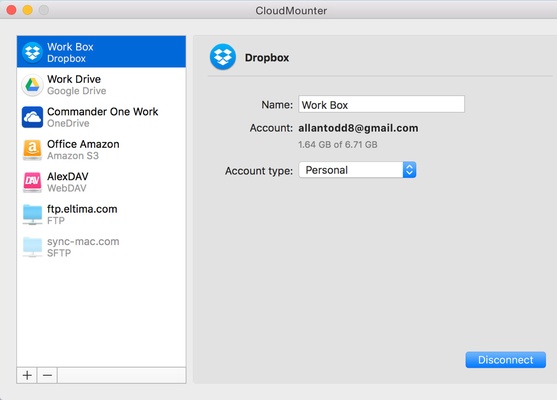Minimize the CloudMounter window
Viewport: 557px width, 400px height.
pyautogui.click(x=28, y=10)
